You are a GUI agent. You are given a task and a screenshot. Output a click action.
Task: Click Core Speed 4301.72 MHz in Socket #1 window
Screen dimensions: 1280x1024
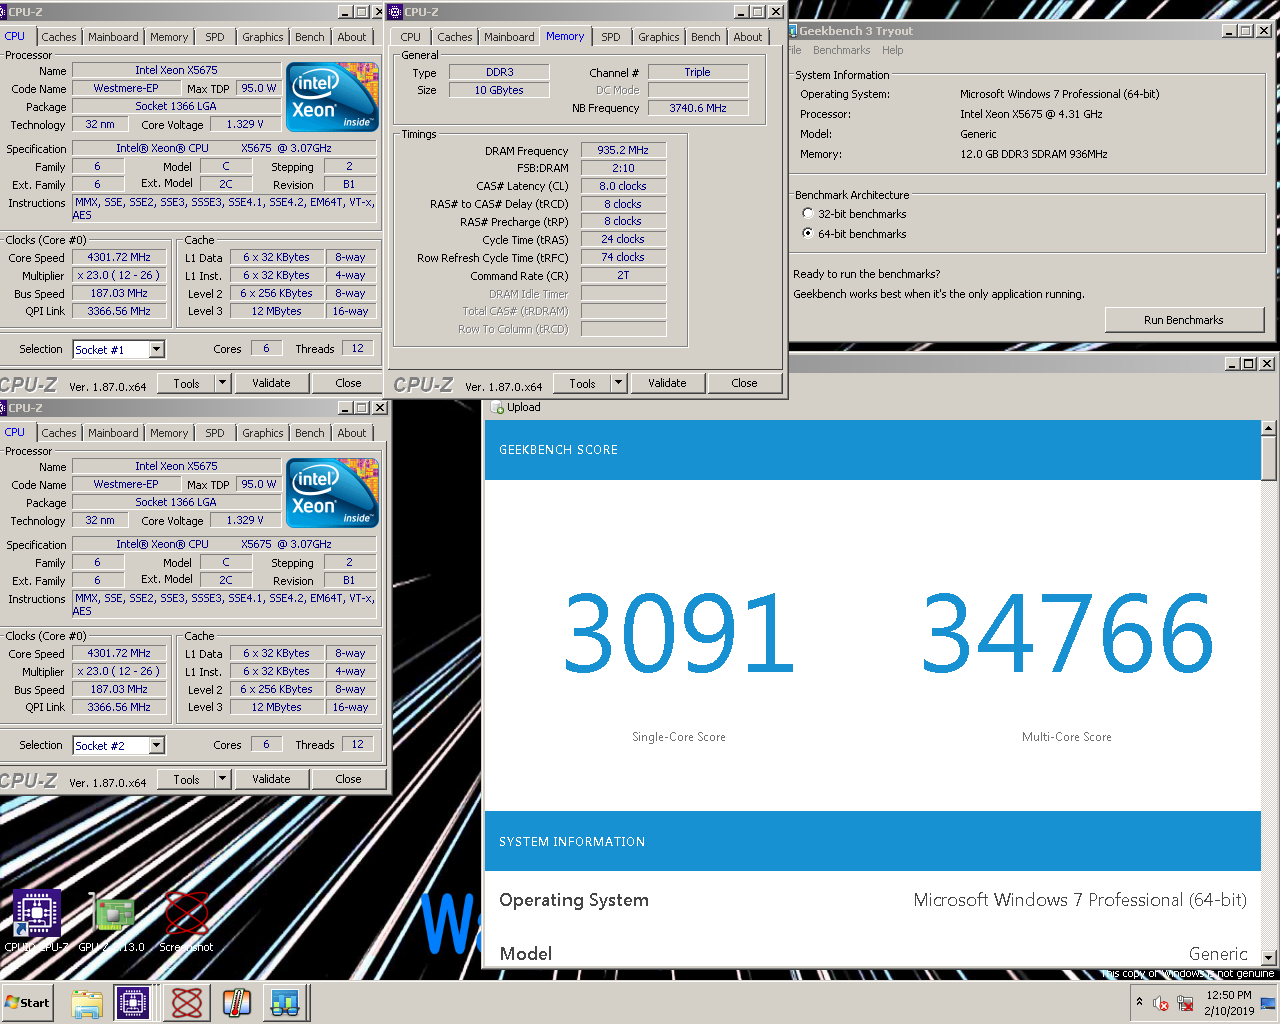(118, 257)
